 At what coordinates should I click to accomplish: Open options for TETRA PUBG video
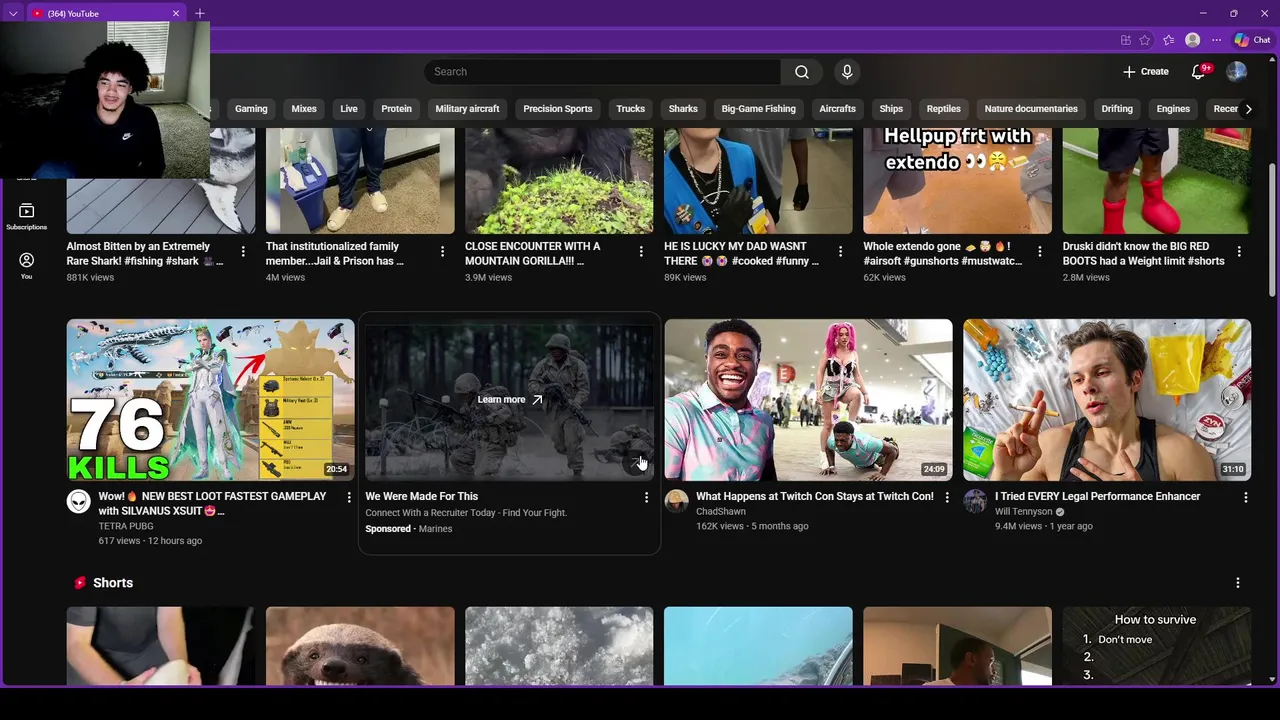pos(348,497)
